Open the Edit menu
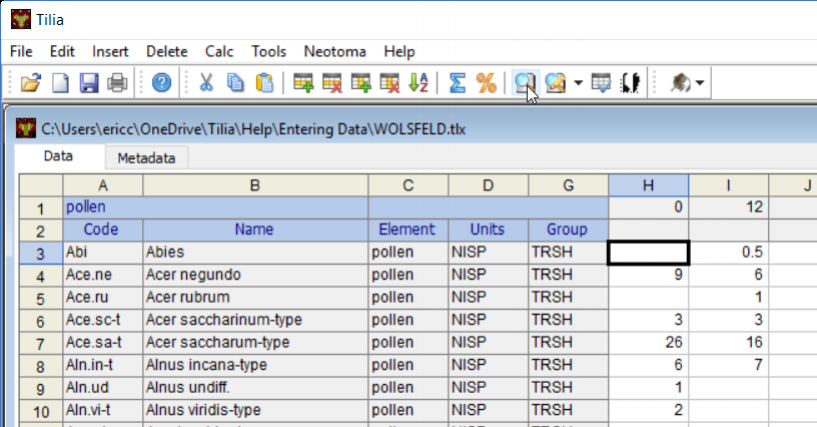817x427 pixels. [x=62, y=52]
